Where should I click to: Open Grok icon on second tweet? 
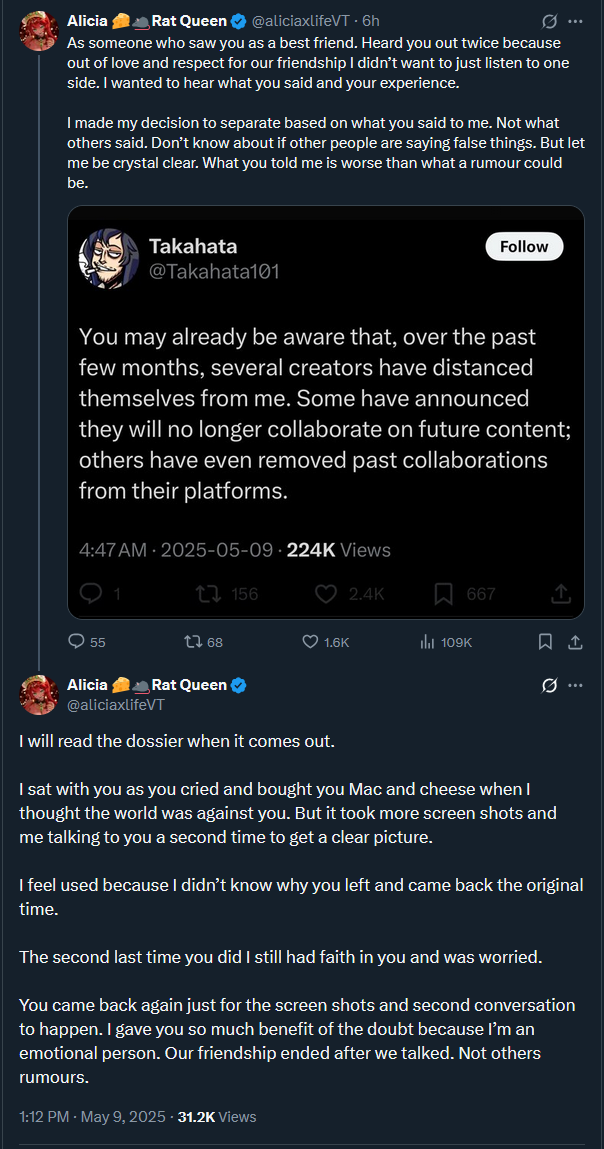548,685
